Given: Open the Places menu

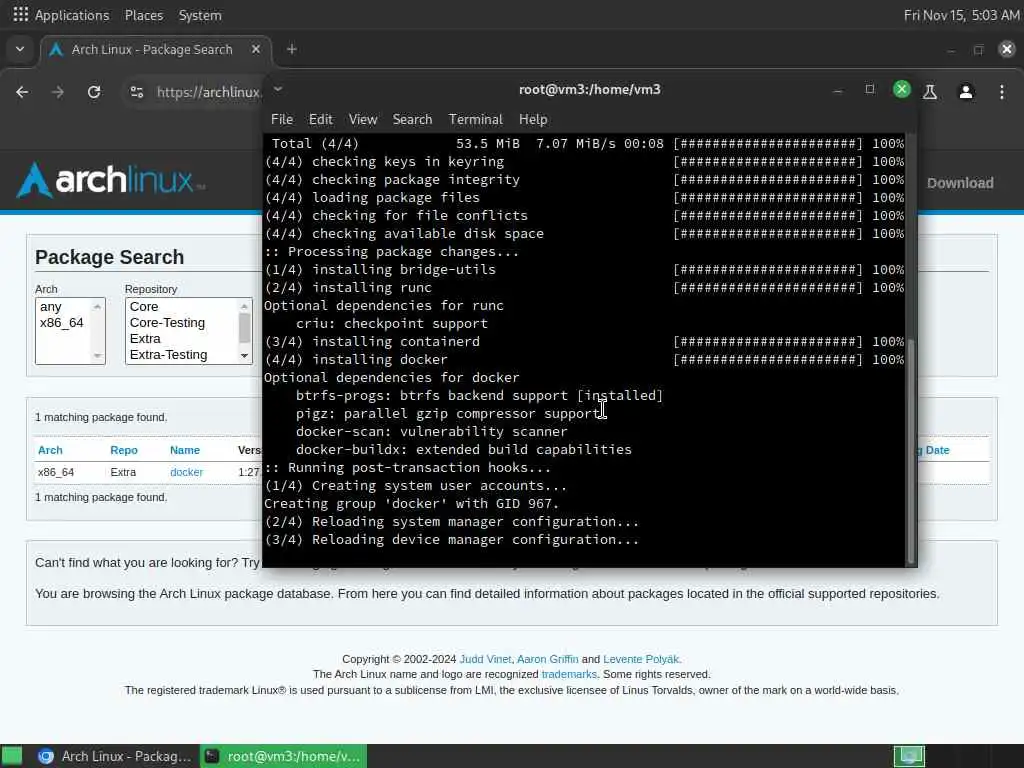Looking at the screenshot, I should [x=144, y=15].
